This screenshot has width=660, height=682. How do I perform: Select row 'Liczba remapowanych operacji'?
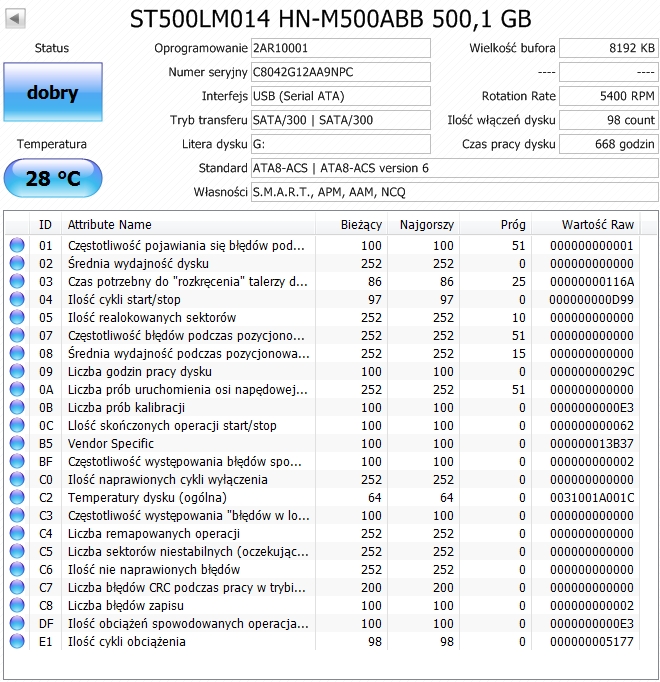click(322, 533)
